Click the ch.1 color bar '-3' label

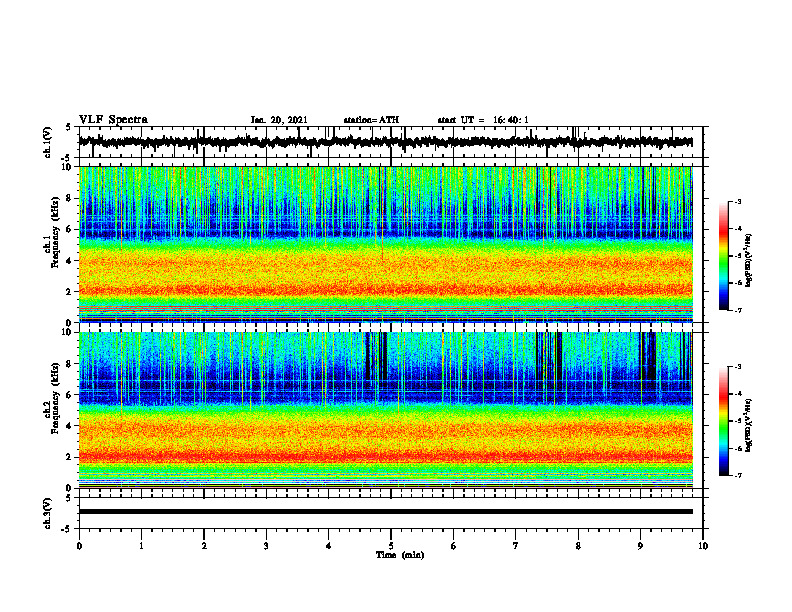point(738,202)
